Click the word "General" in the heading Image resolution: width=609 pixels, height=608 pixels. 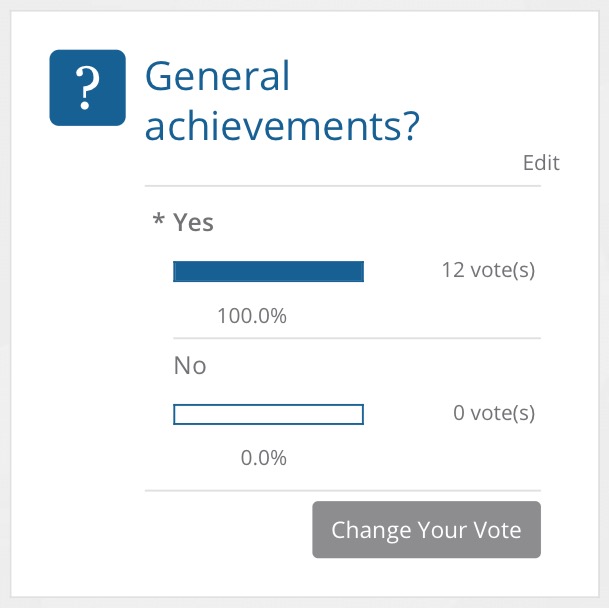218,75
